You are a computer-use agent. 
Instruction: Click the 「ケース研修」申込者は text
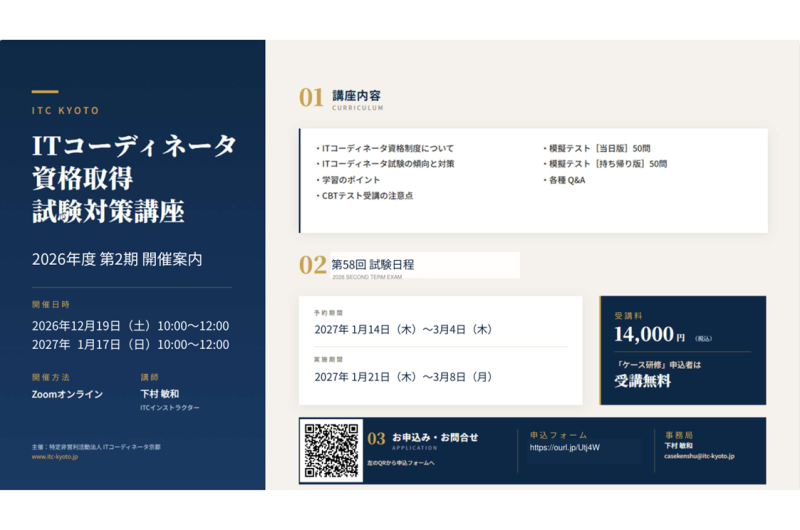(658, 365)
